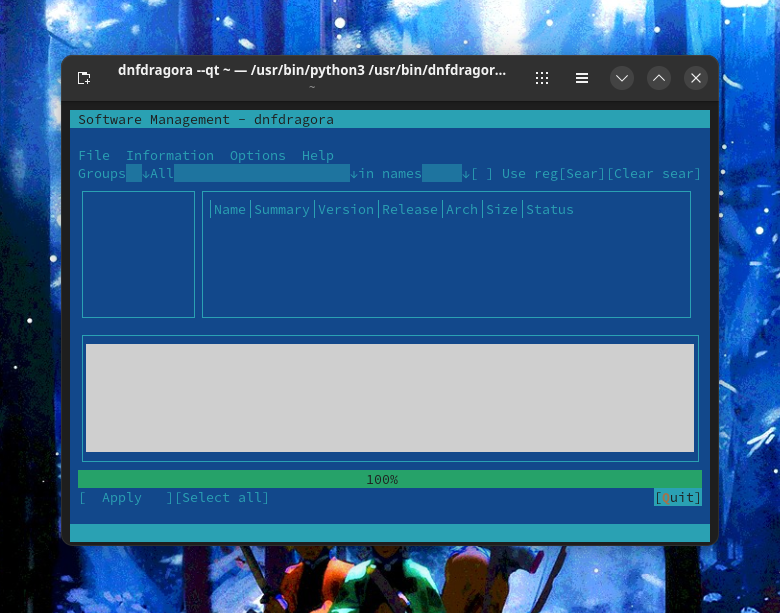Screen dimensions: 780x613
Task: Click the [Sear] search button
Action: click(582, 174)
